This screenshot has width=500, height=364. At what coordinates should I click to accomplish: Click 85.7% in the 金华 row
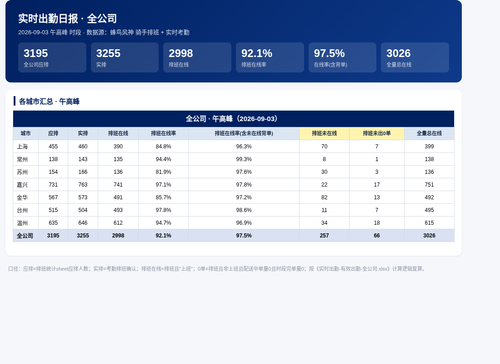click(x=163, y=197)
